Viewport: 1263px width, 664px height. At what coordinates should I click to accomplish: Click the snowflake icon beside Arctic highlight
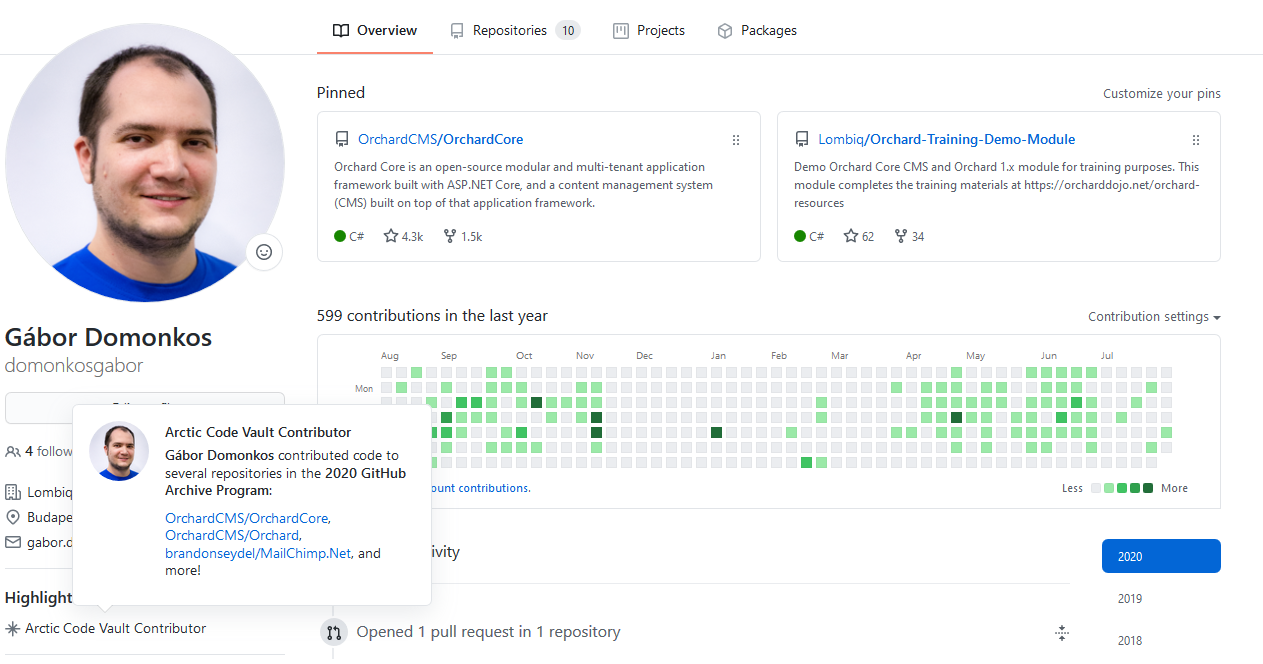[13, 629]
